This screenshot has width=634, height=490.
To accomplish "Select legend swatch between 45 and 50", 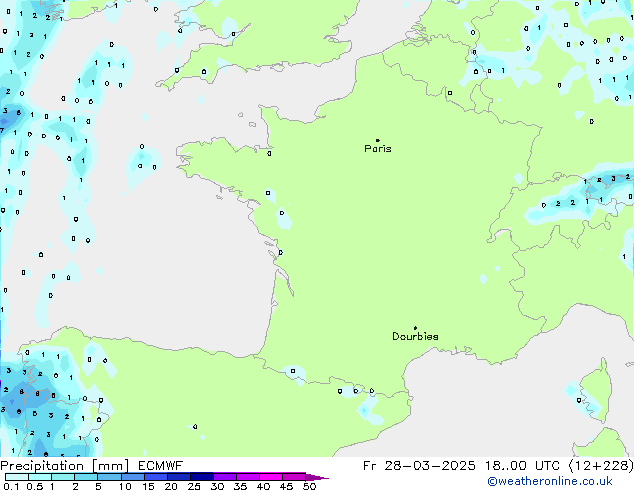I will [294, 477].
